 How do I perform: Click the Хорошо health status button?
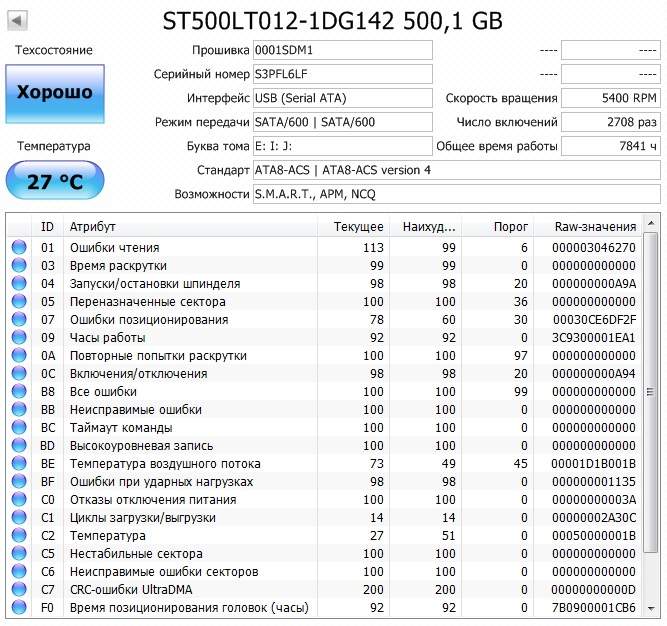point(55,94)
